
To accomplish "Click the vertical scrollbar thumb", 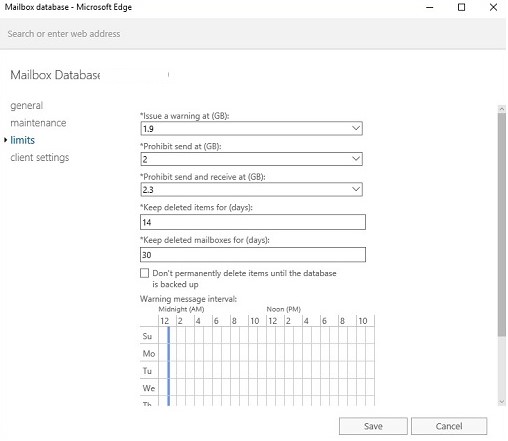I will coord(502,224).
